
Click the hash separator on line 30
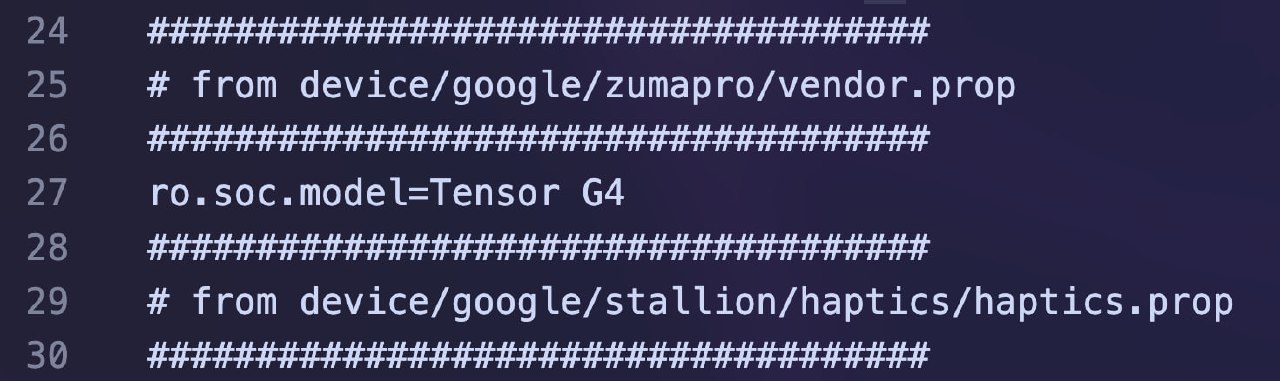click(539, 355)
